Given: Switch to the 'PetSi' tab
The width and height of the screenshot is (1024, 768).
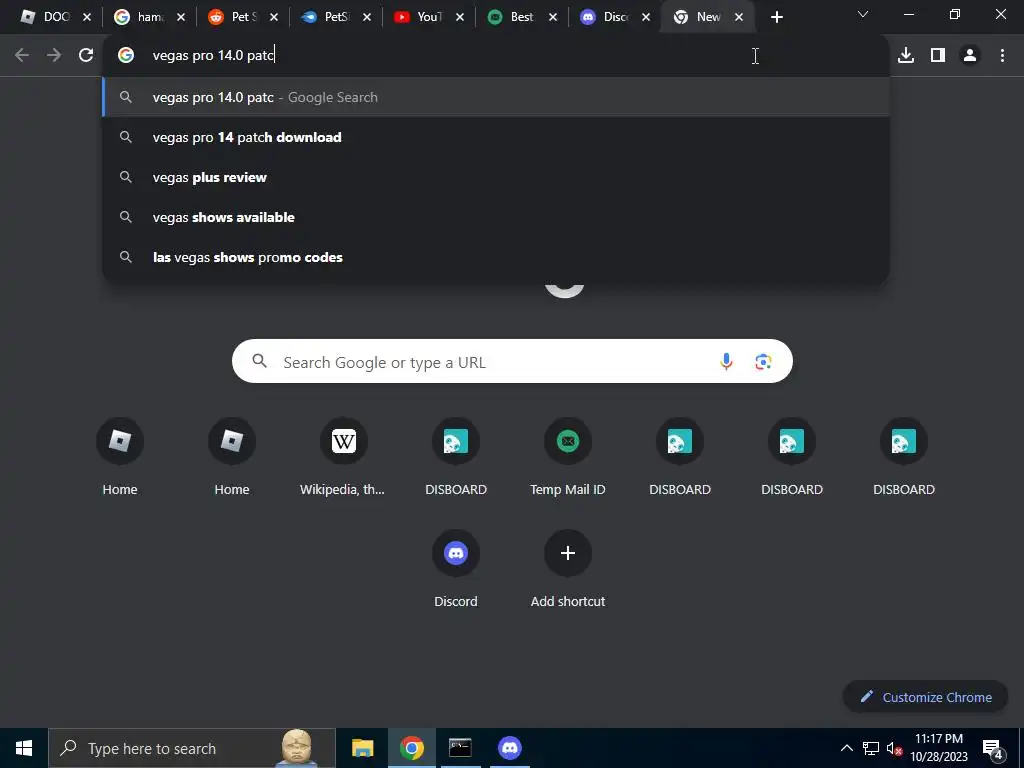Looking at the screenshot, I should coord(336,17).
